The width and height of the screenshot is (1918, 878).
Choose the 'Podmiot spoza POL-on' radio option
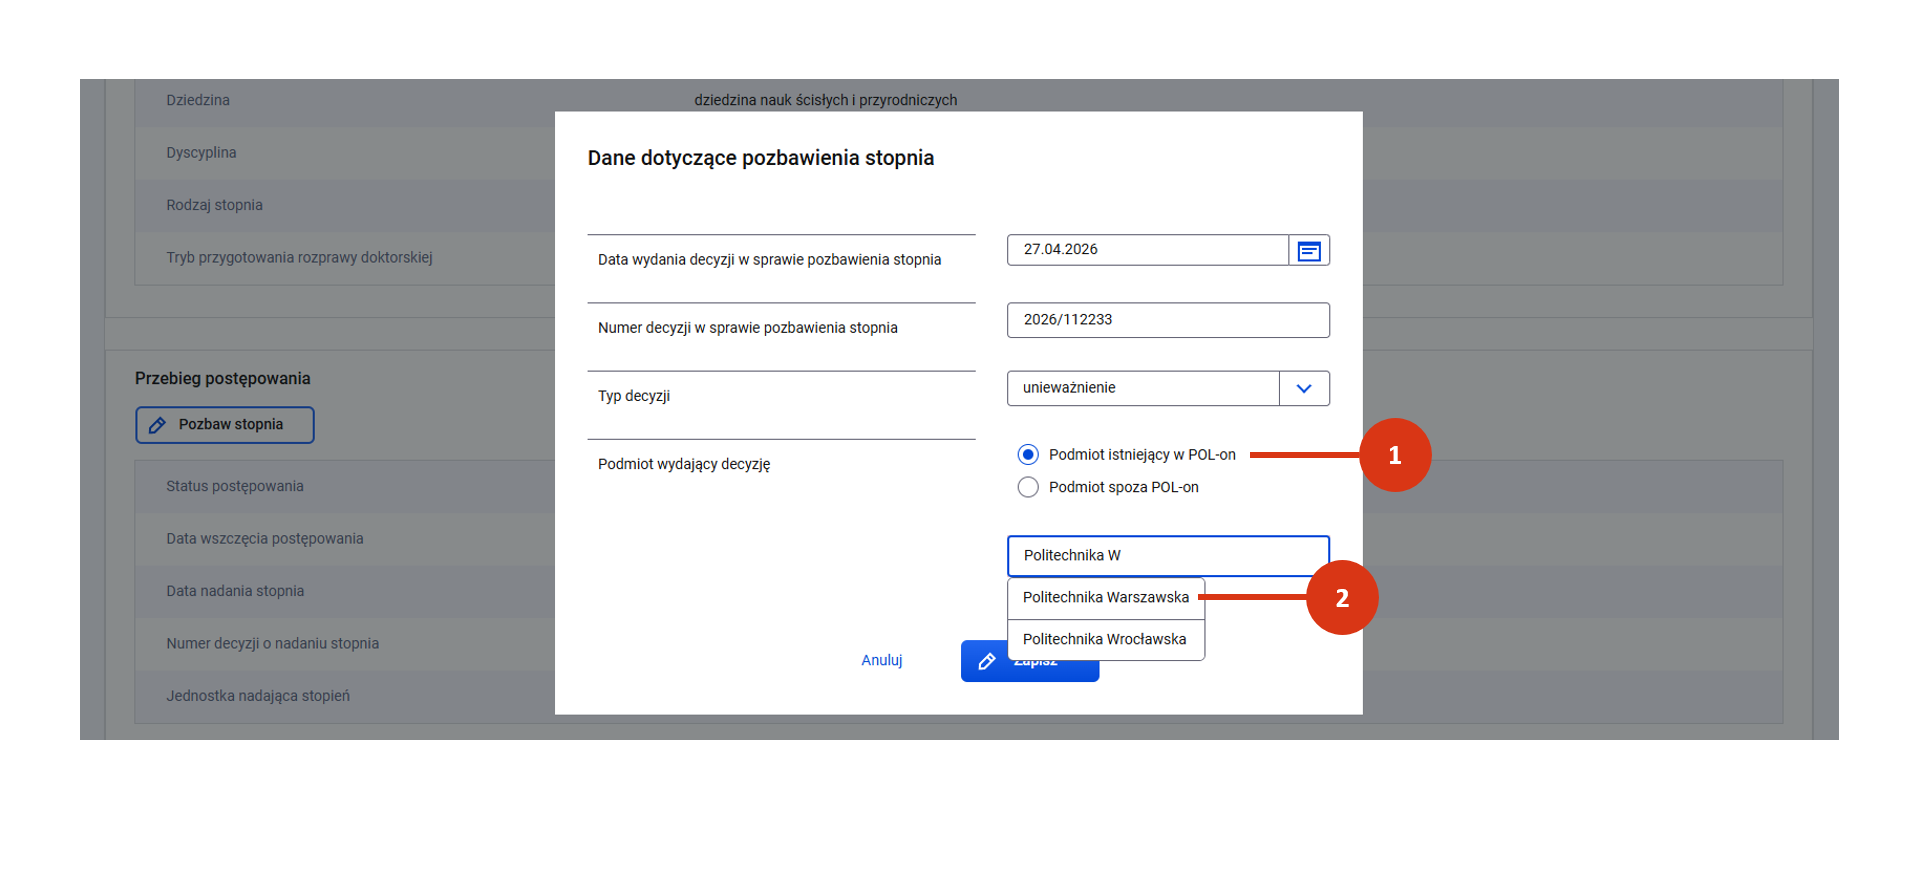click(x=1028, y=488)
